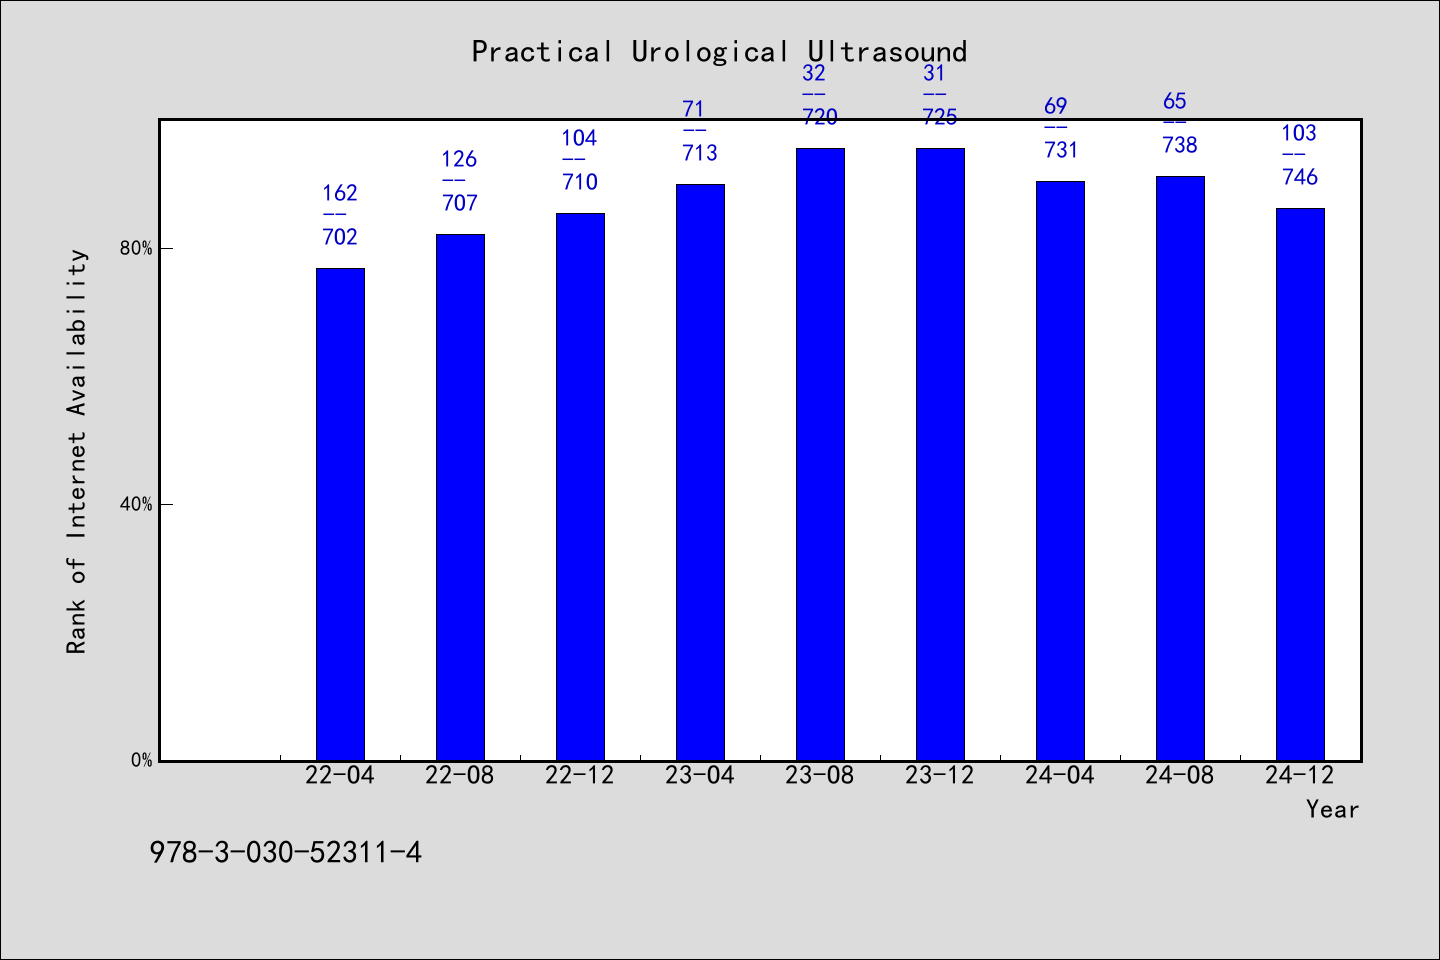Click the 40% y-axis tick label
1440x960 pixels.
pyautogui.click(x=136, y=504)
